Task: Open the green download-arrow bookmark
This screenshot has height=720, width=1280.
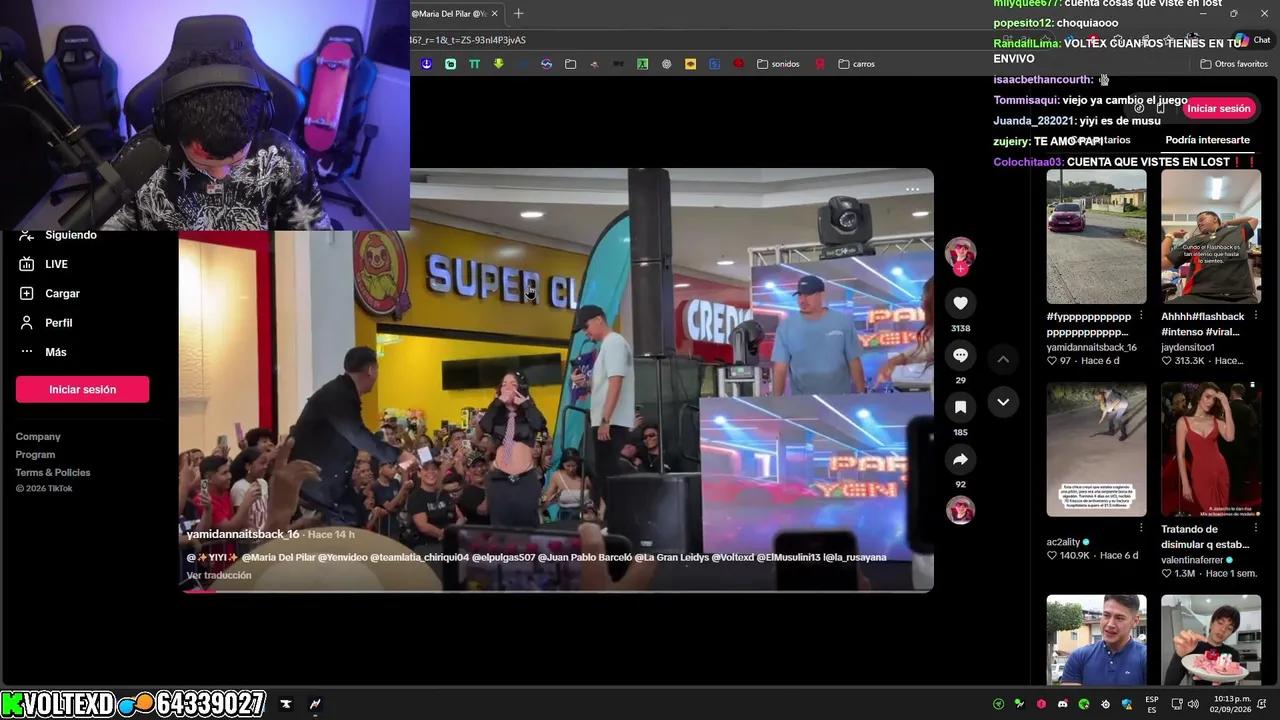Action: point(498,64)
